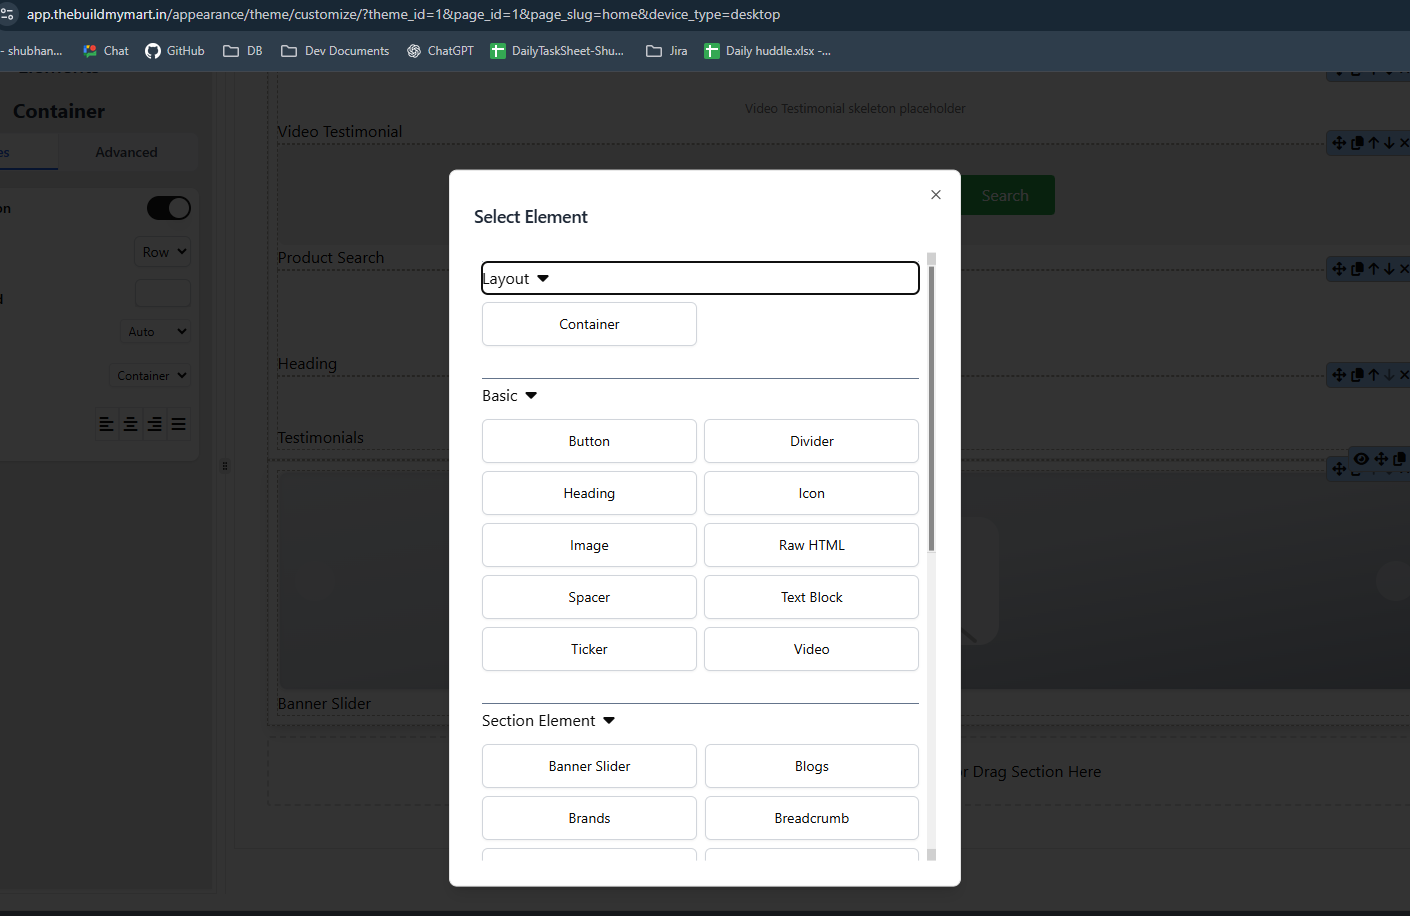Click the move icon beside the Heading section
Screen dimensions: 1410x916
click(x=1339, y=375)
